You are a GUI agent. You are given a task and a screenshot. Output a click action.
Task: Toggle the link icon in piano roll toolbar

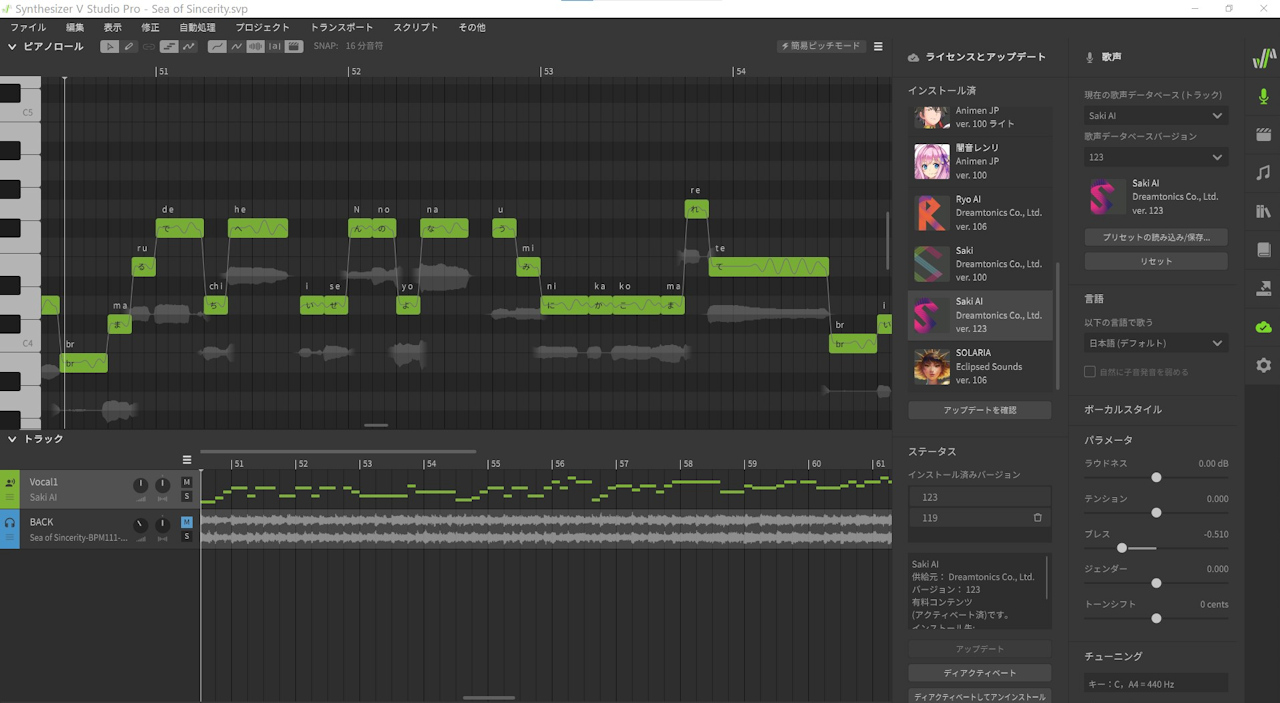pos(148,46)
